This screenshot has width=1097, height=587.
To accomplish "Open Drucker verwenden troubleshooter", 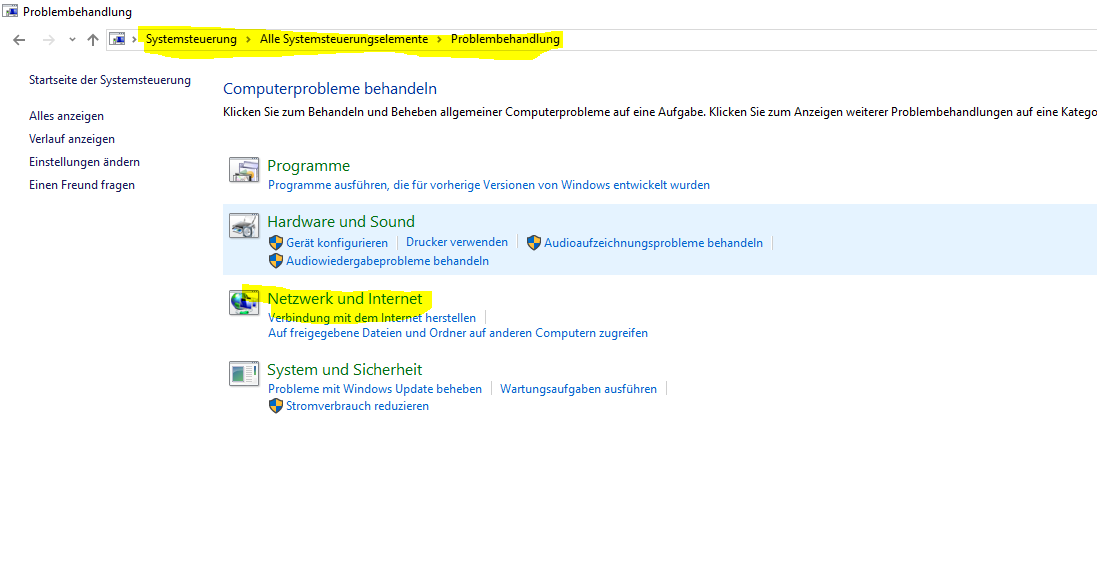I will 457,242.
